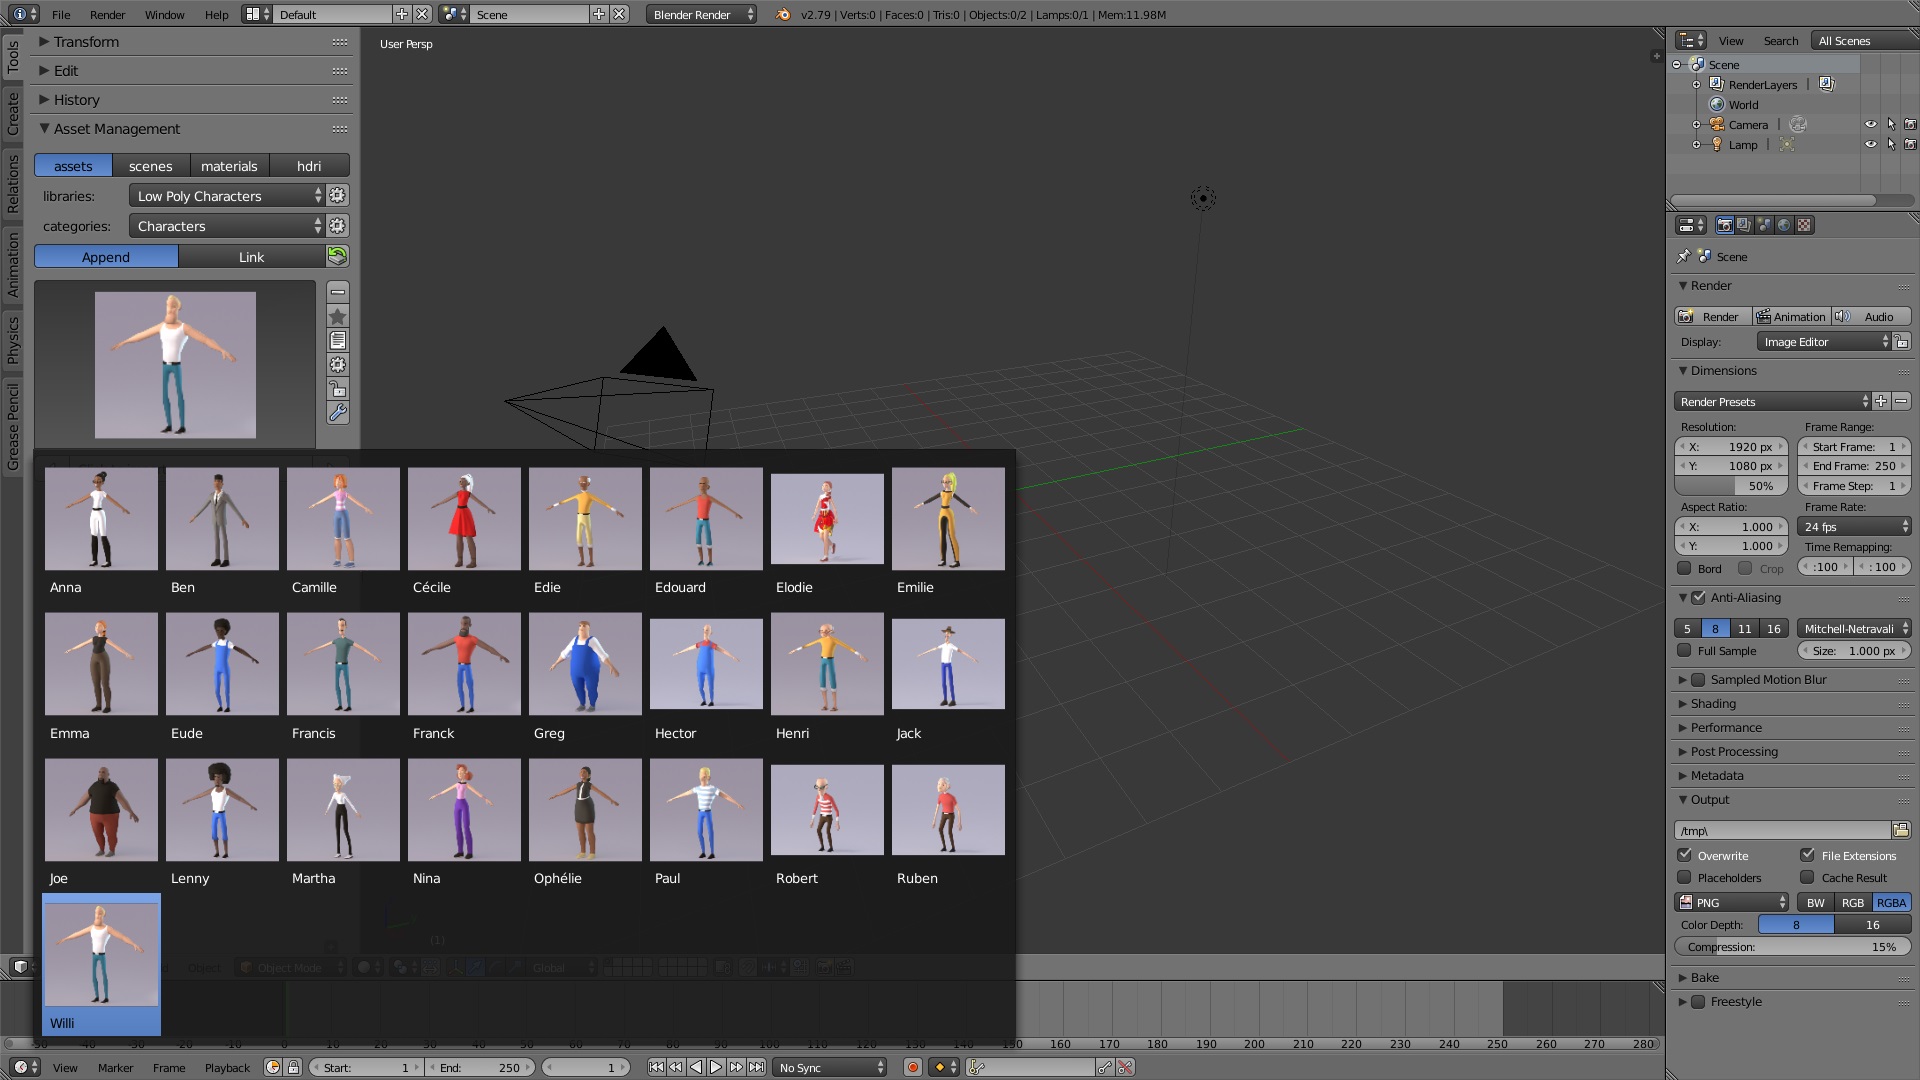The height and width of the screenshot is (1080, 1920).
Task: Open the categories settings gear icon
Action: tap(338, 225)
